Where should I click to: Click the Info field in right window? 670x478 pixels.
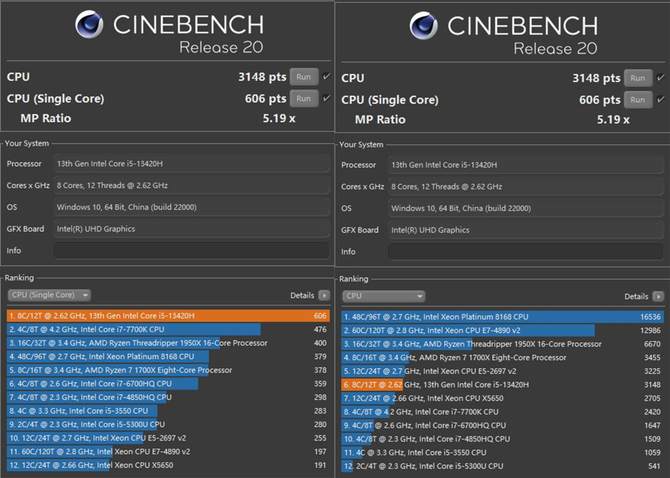coord(526,252)
